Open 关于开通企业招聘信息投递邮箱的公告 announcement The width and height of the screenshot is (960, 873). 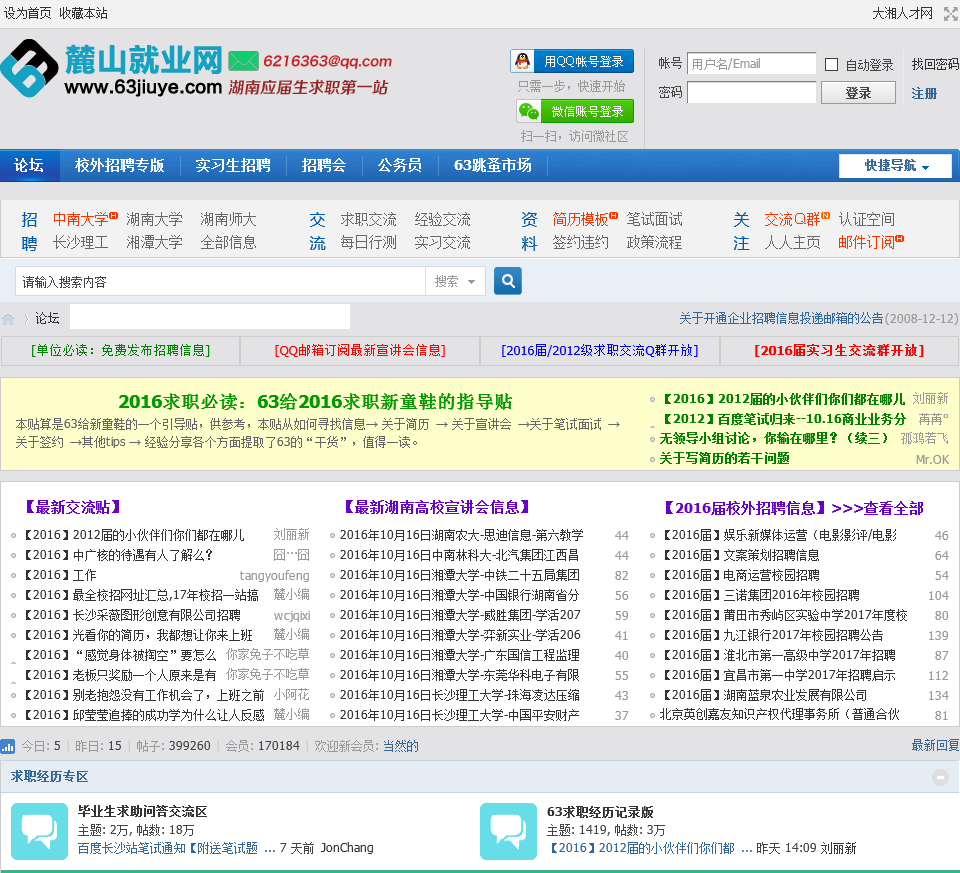click(x=781, y=318)
